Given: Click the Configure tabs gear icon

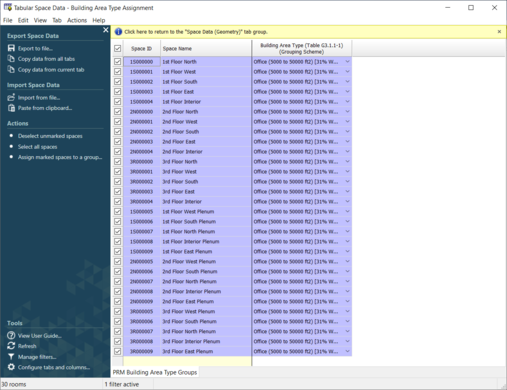Looking at the screenshot, I should (11, 367).
